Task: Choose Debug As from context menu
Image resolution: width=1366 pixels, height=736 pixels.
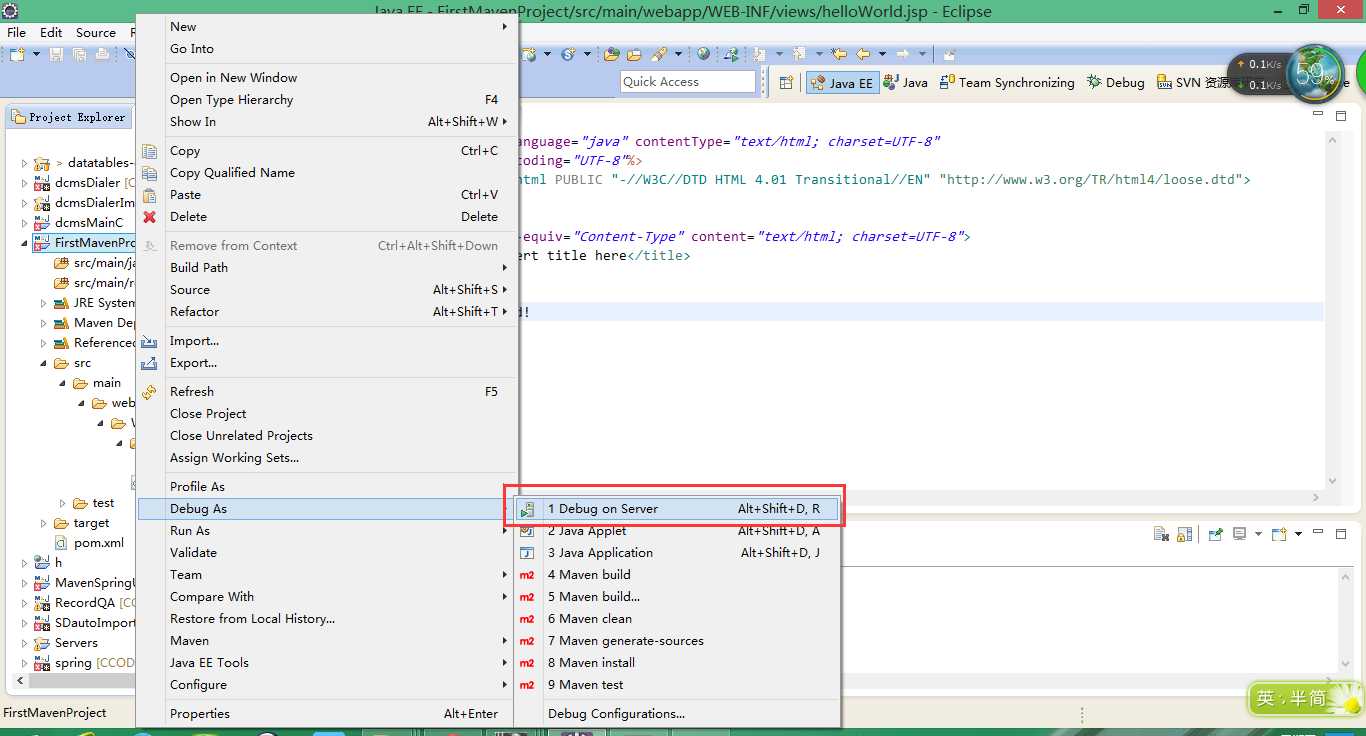Action: [327, 509]
